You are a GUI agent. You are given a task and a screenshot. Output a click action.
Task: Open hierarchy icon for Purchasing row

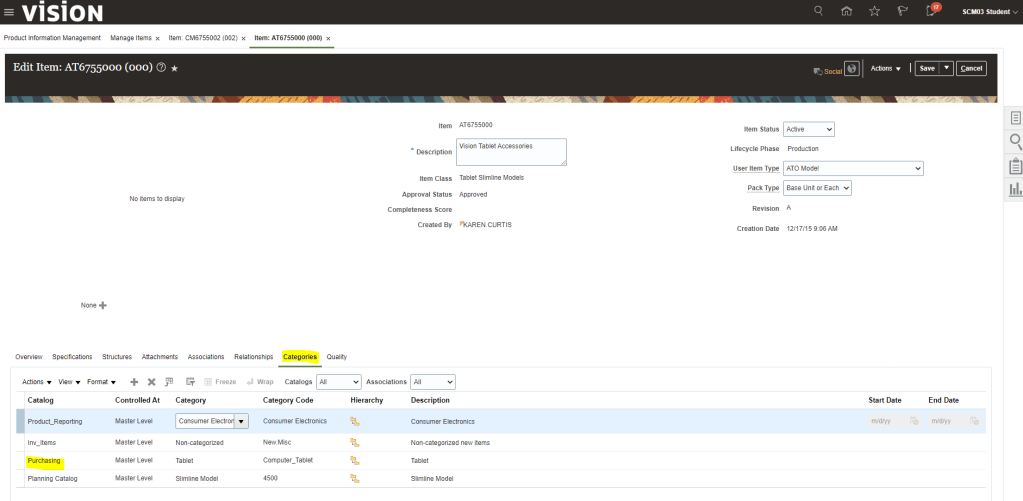[355, 461]
